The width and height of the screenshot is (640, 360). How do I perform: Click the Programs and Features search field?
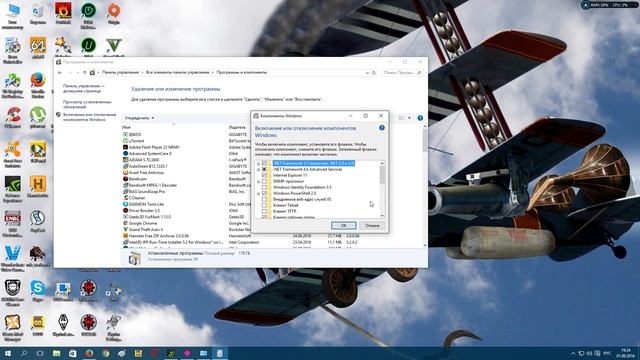[x=402, y=73]
